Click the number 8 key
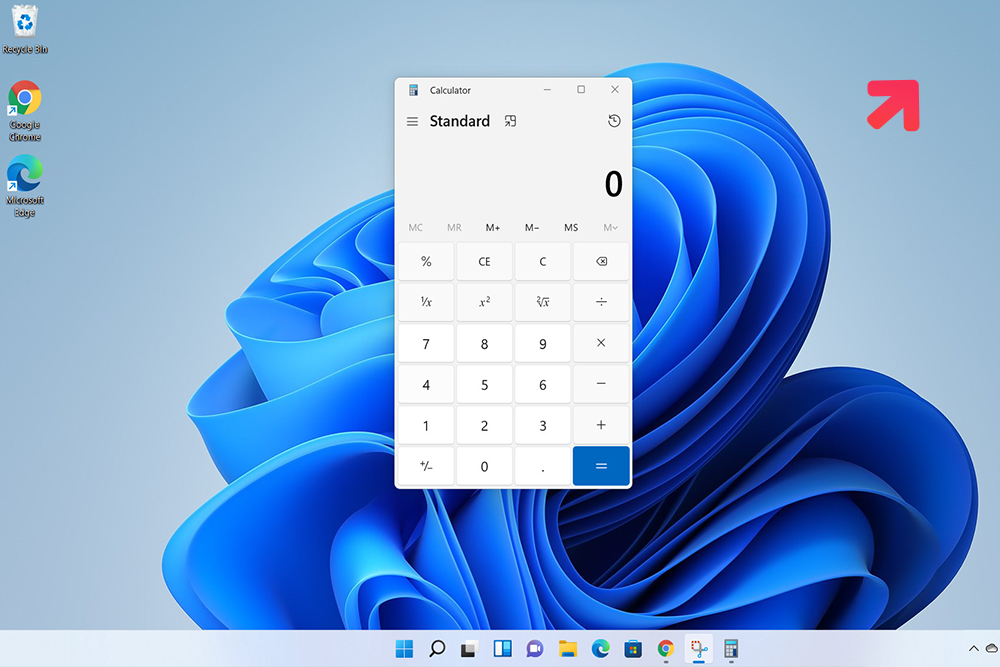1000x667 pixels. pyautogui.click(x=485, y=344)
